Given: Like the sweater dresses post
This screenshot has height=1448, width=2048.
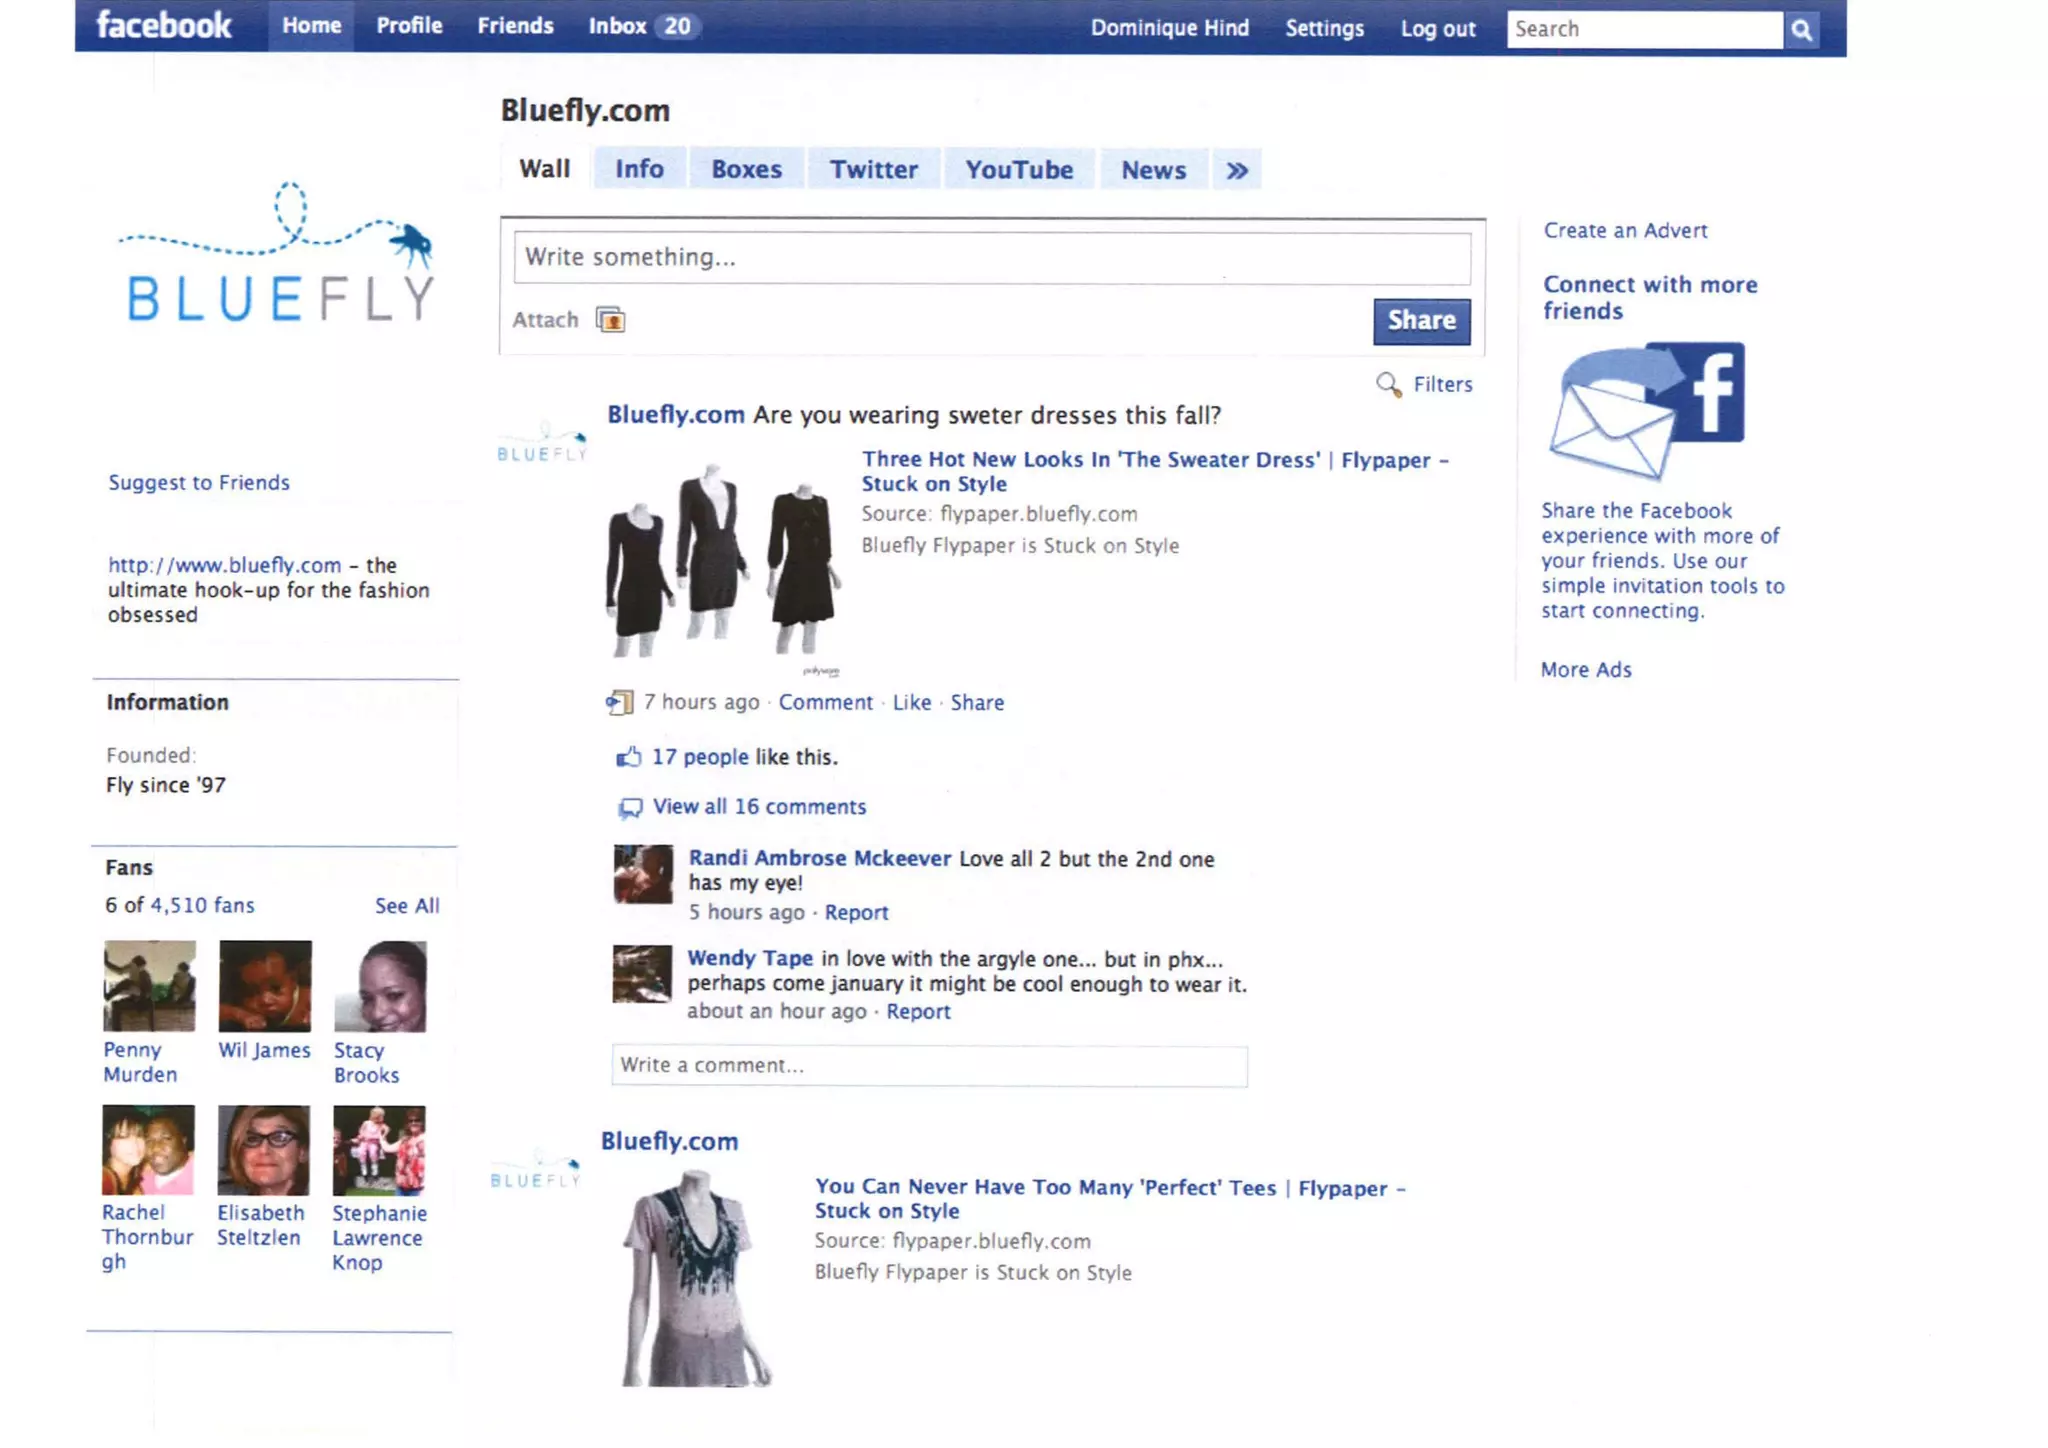Looking at the screenshot, I should (911, 703).
